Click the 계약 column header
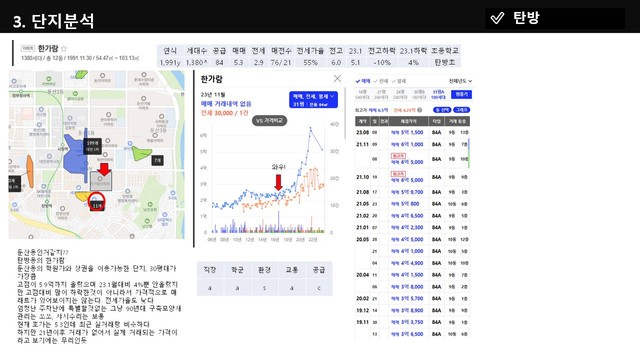 point(362,121)
